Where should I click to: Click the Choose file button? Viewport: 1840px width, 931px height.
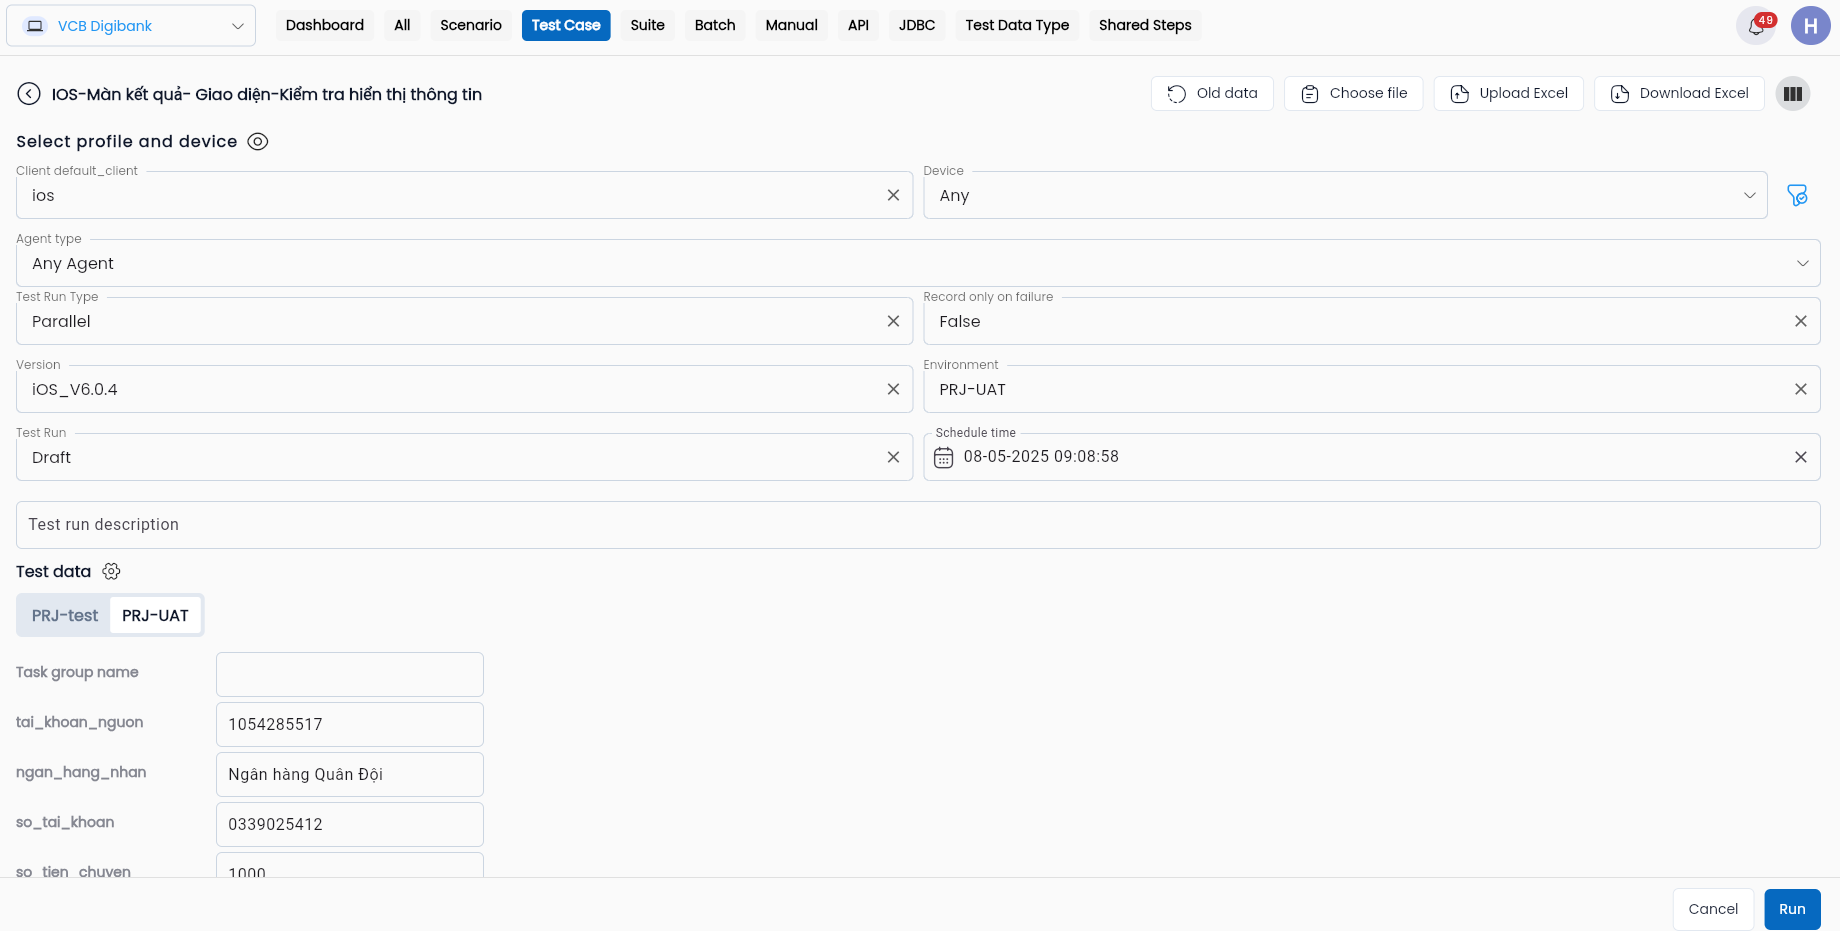click(x=1353, y=94)
